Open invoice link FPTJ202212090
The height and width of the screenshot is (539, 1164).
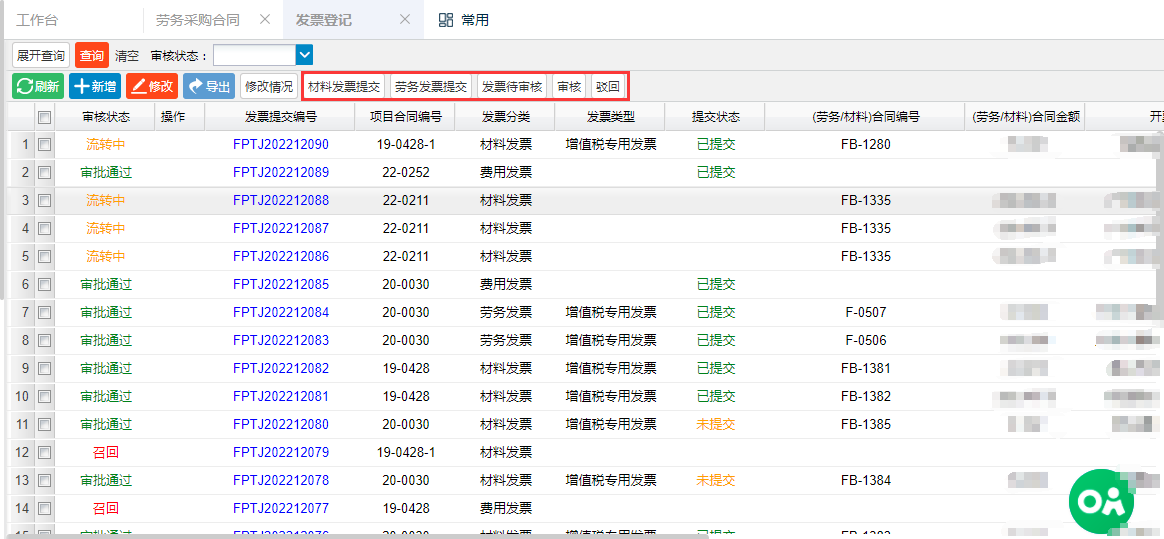[x=281, y=145]
